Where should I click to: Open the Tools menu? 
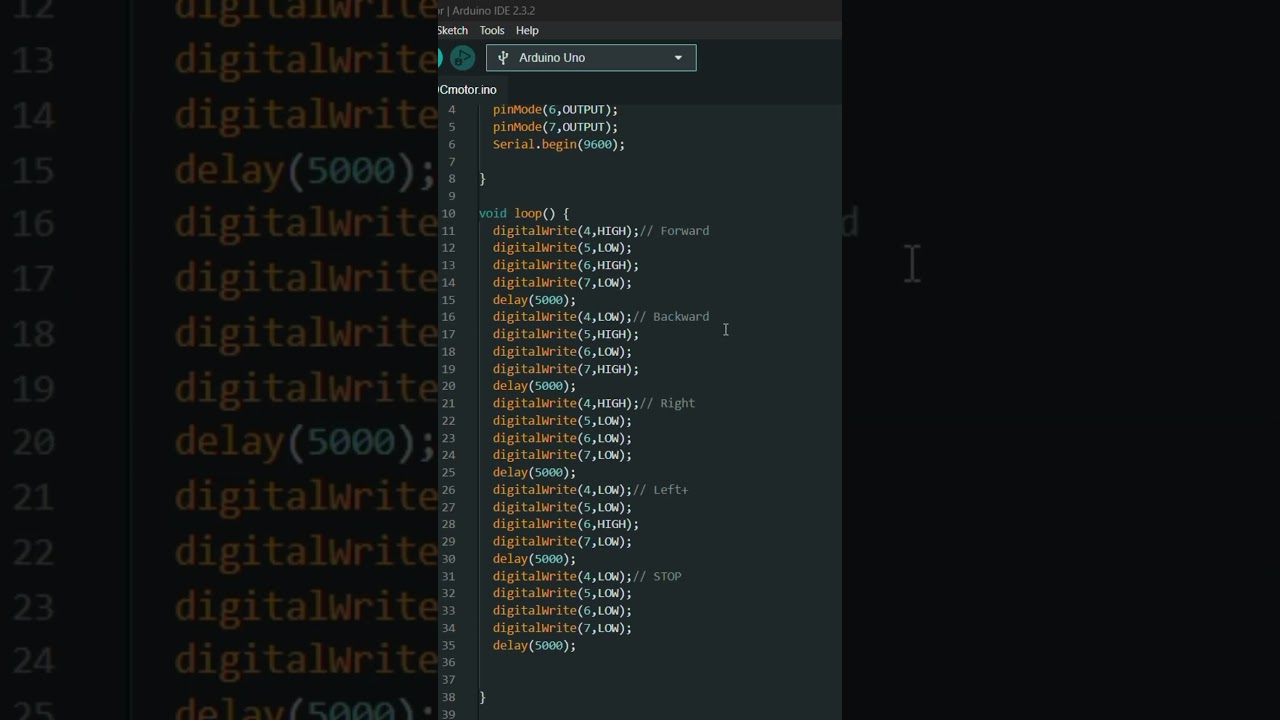491,30
